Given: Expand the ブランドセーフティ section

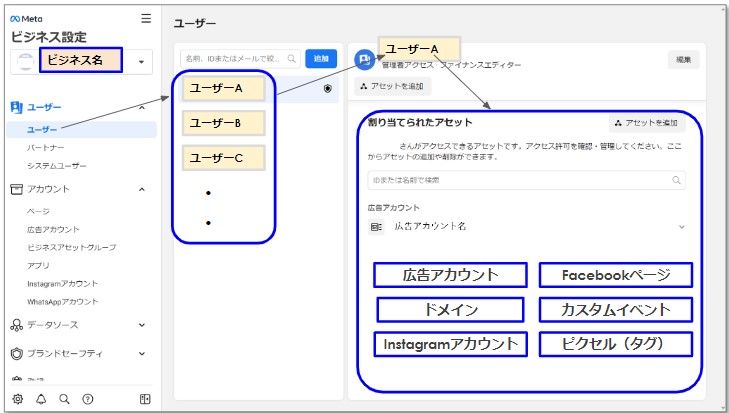Looking at the screenshot, I should pos(141,354).
